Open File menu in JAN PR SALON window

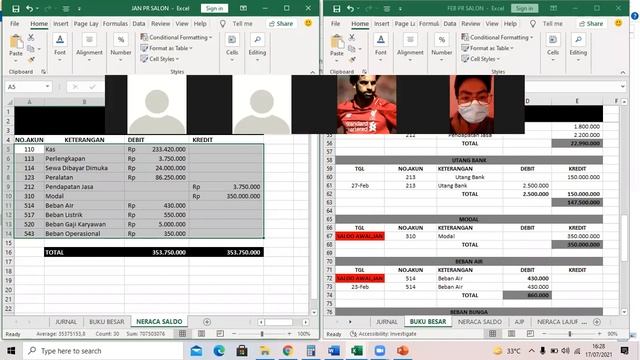click(x=15, y=24)
